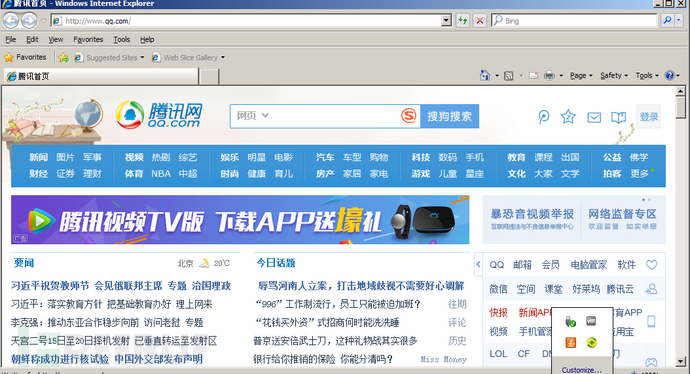Open the Favorites menu in menu bar

[x=88, y=39]
